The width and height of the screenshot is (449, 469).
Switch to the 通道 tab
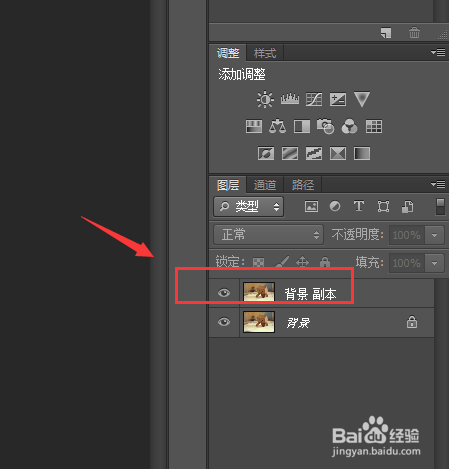[265, 185]
